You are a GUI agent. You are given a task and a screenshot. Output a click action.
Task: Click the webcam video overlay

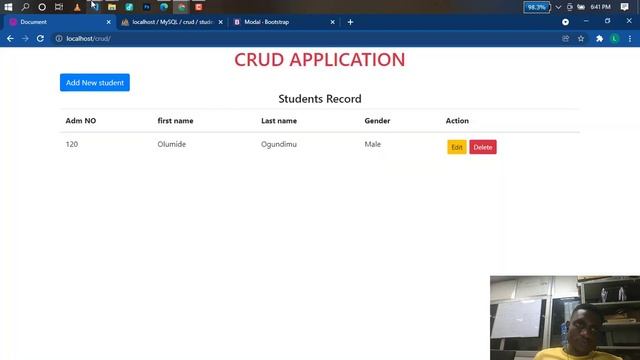tap(565, 318)
